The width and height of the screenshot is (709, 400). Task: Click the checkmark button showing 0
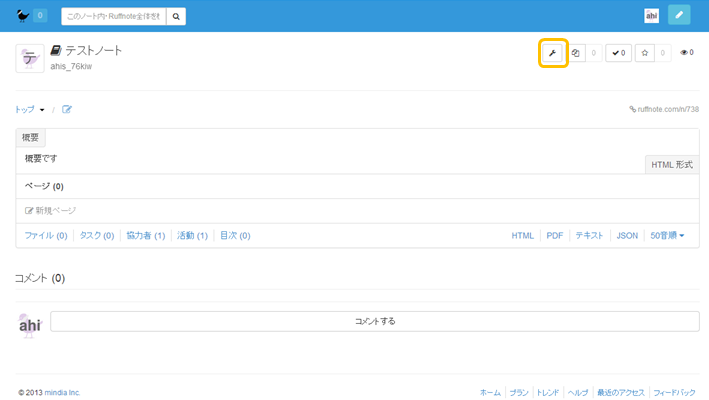(618, 53)
